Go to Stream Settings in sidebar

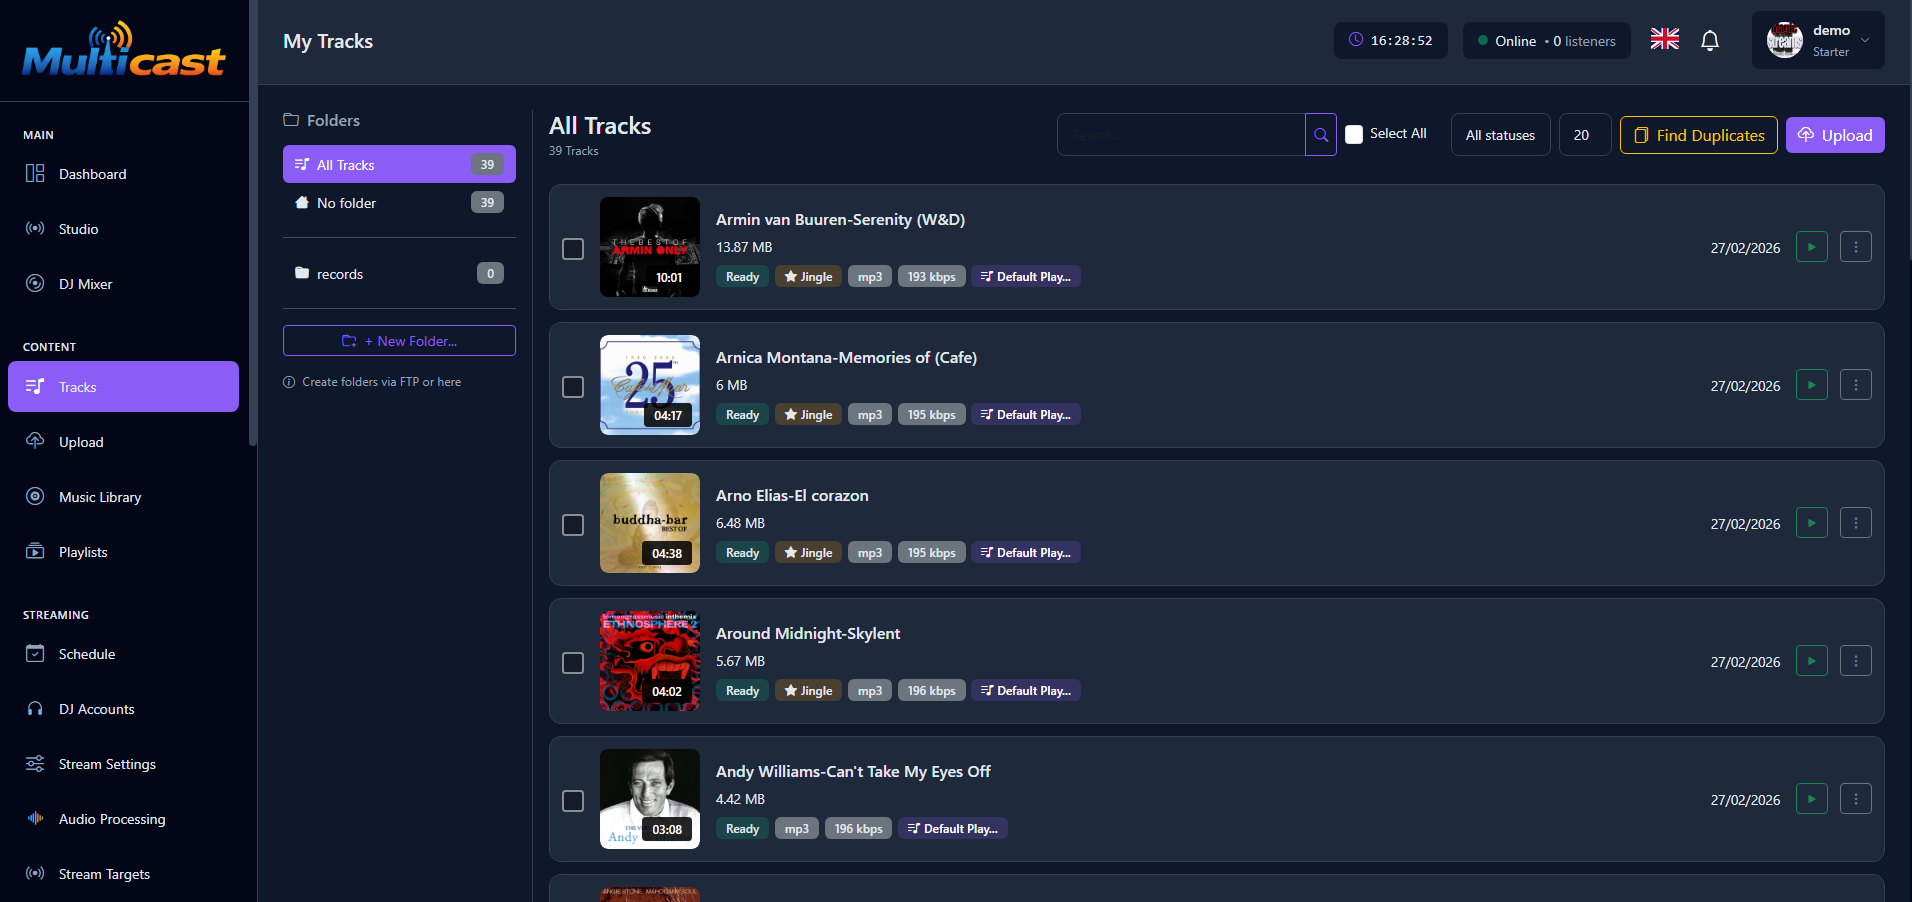coord(107,764)
